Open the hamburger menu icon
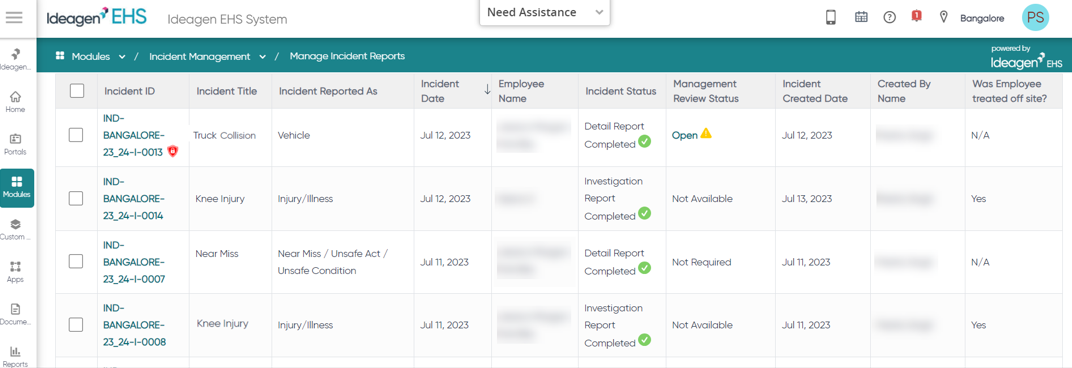1072x368 pixels. pyautogui.click(x=14, y=18)
